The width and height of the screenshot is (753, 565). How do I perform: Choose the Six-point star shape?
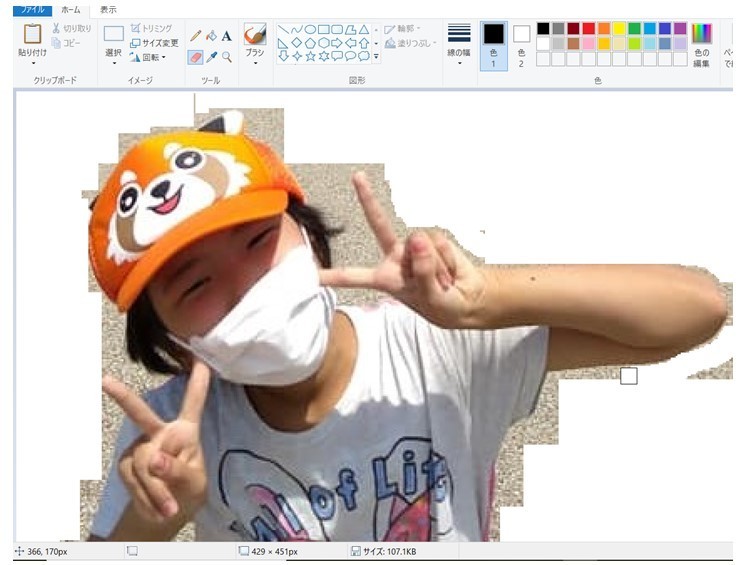tap(324, 56)
